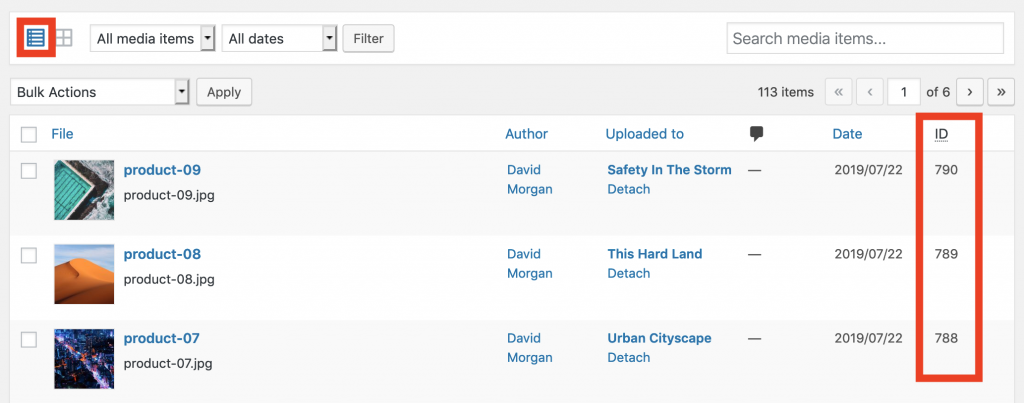Detach product-08 from This Hard Land
Screen dimensions: 1024x403
click(628, 273)
